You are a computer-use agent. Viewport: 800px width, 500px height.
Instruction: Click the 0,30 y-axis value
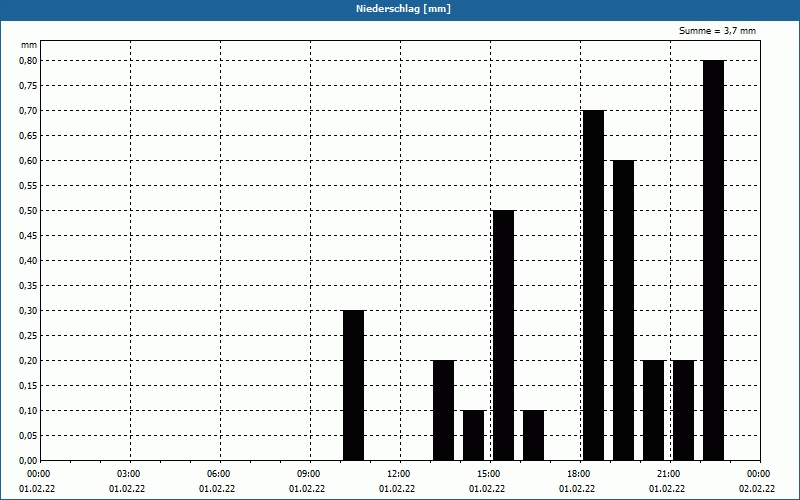[28, 311]
